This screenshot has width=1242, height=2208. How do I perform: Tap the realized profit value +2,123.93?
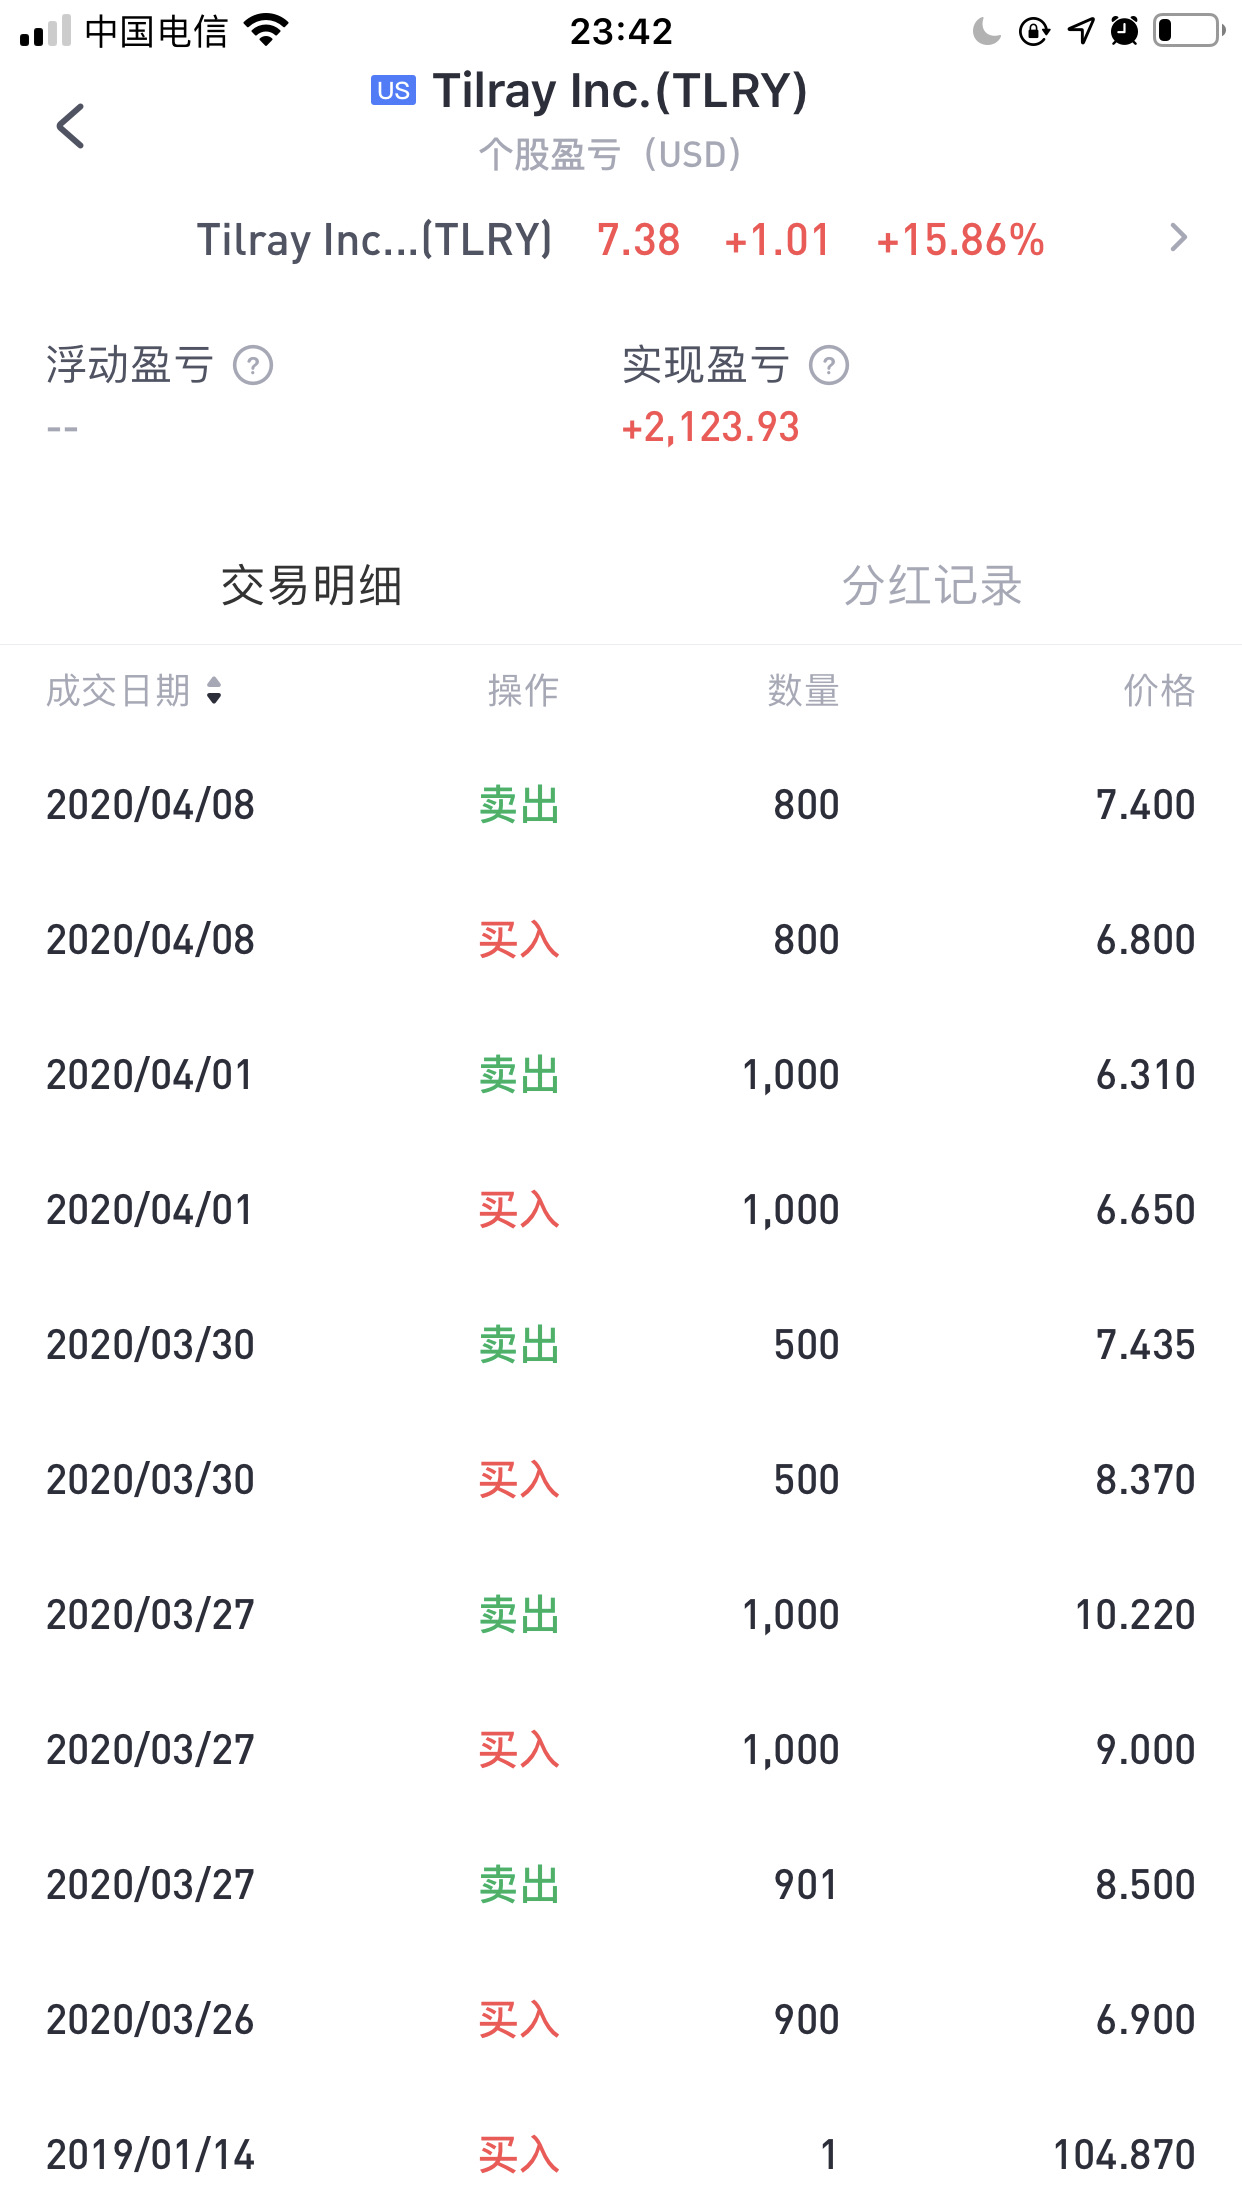point(710,428)
